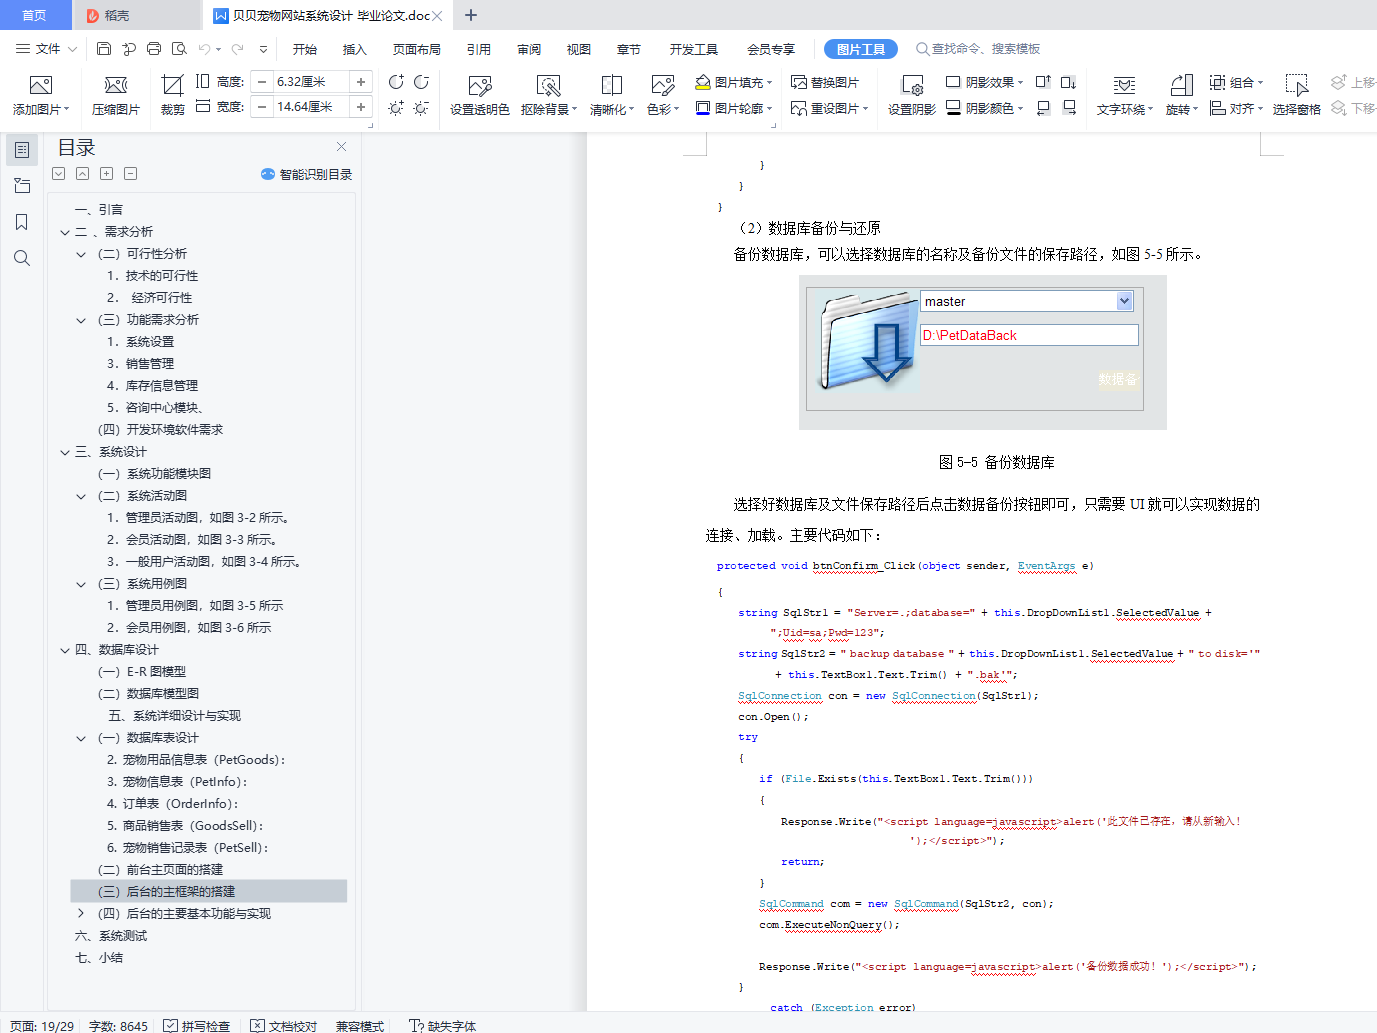Click the downward chevron box icon in 目录 panel

(x=59, y=174)
